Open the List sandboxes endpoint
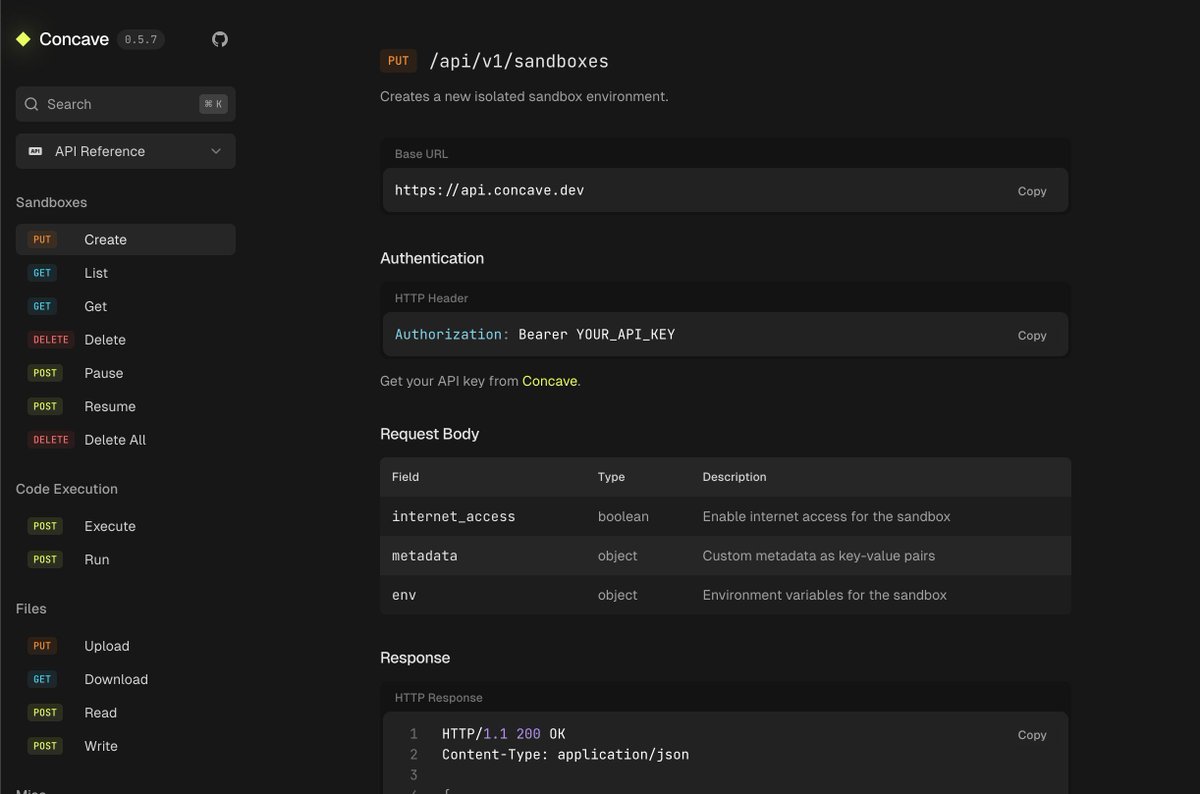Screen dimensions: 1200x794 [x=126, y=273]
